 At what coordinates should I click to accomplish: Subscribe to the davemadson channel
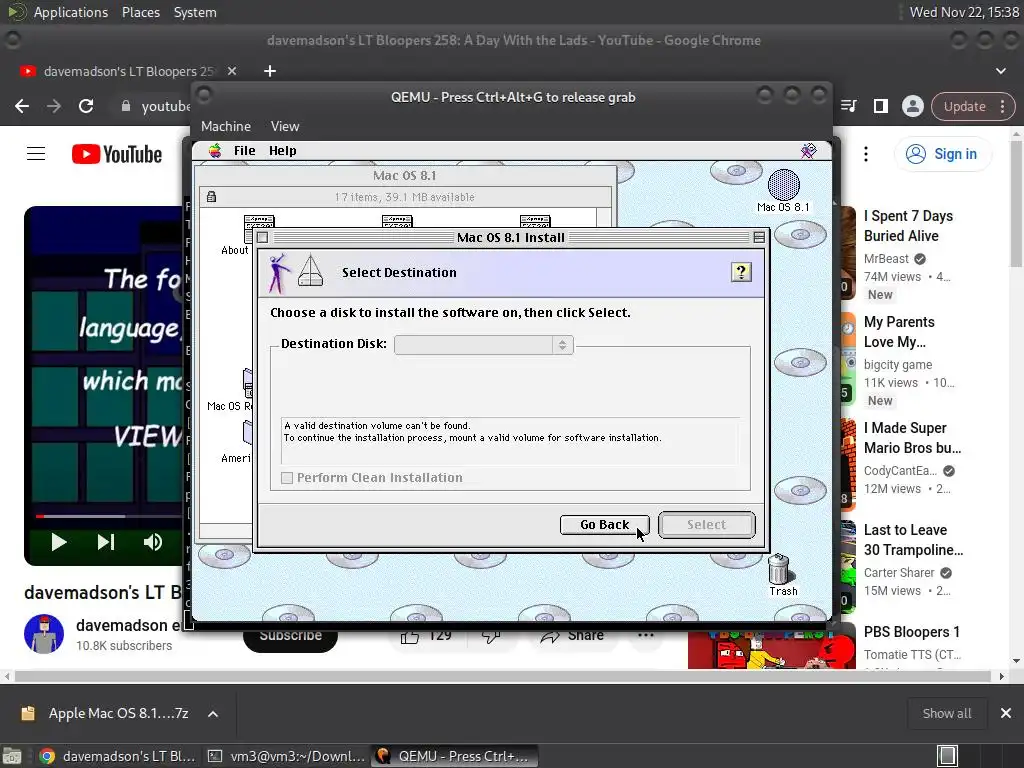point(290,641)
